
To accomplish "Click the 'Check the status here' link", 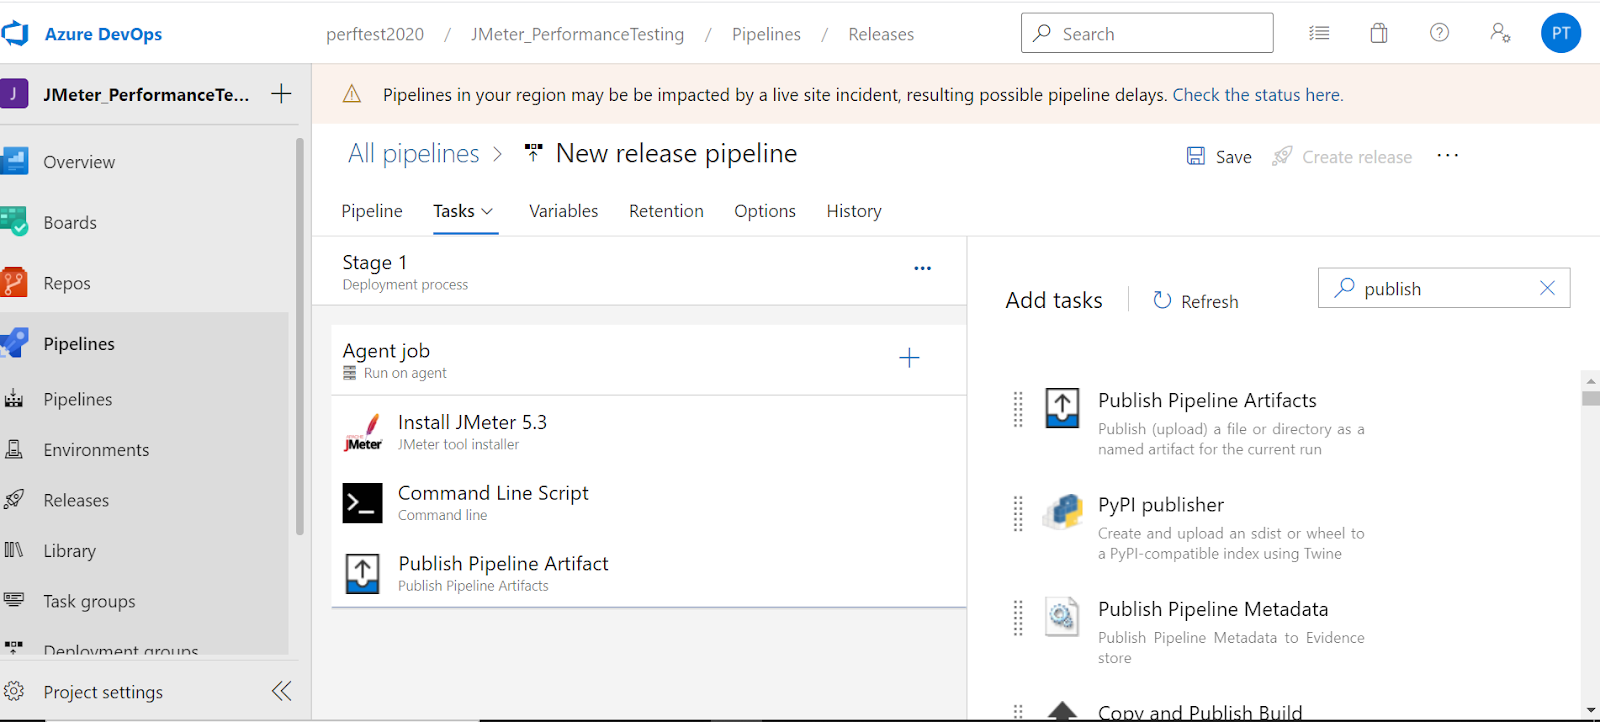I will 1258,95.
